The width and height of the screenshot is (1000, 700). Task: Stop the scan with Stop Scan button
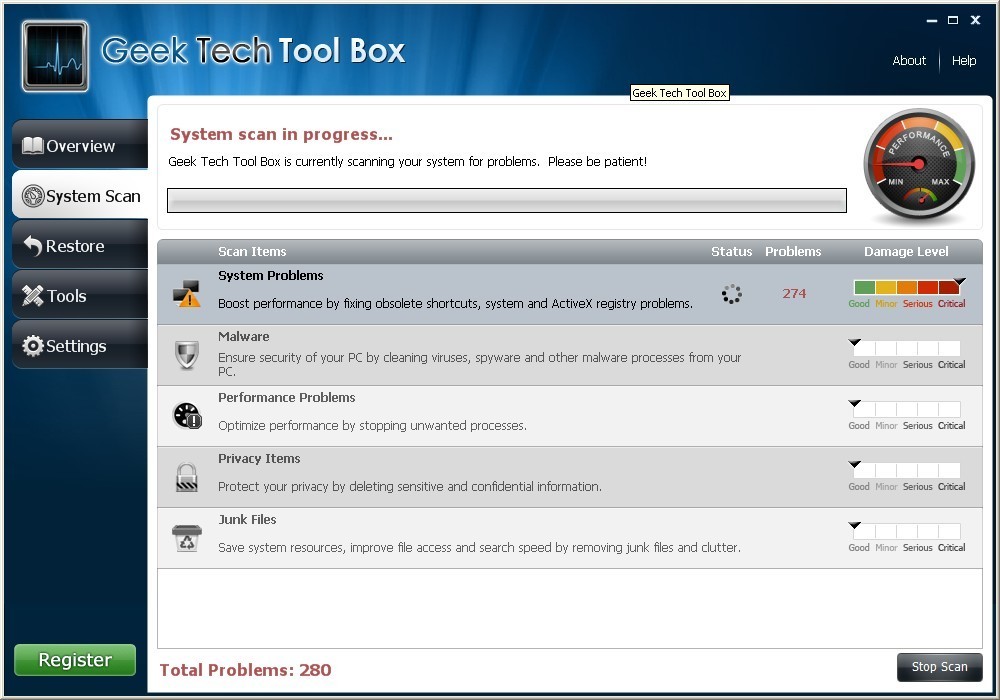(939, 667)
